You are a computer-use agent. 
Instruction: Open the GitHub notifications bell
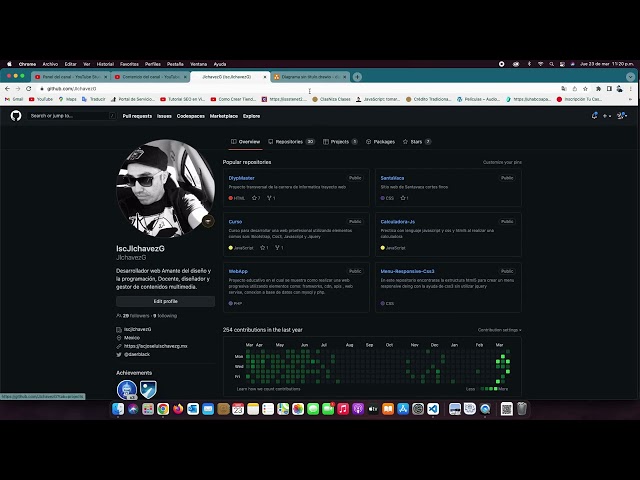click(594, 116)
